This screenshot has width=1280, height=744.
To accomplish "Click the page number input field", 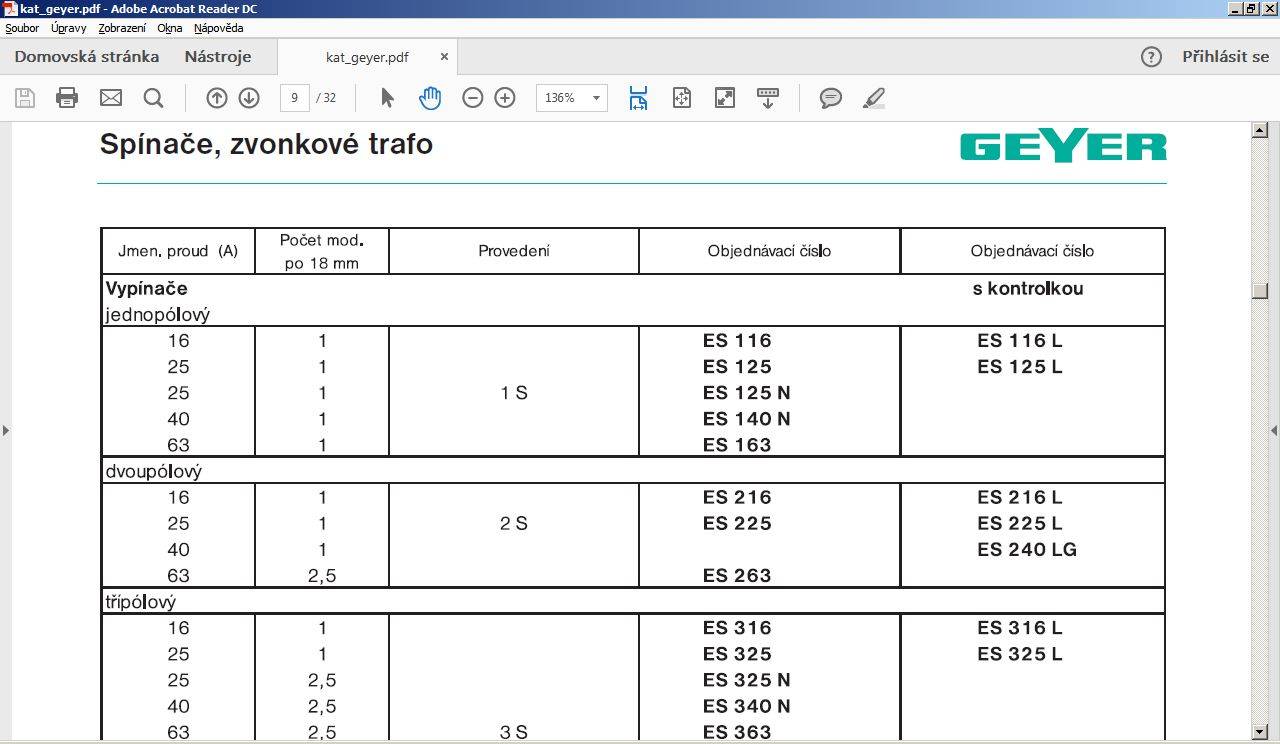I will point(294,97).
